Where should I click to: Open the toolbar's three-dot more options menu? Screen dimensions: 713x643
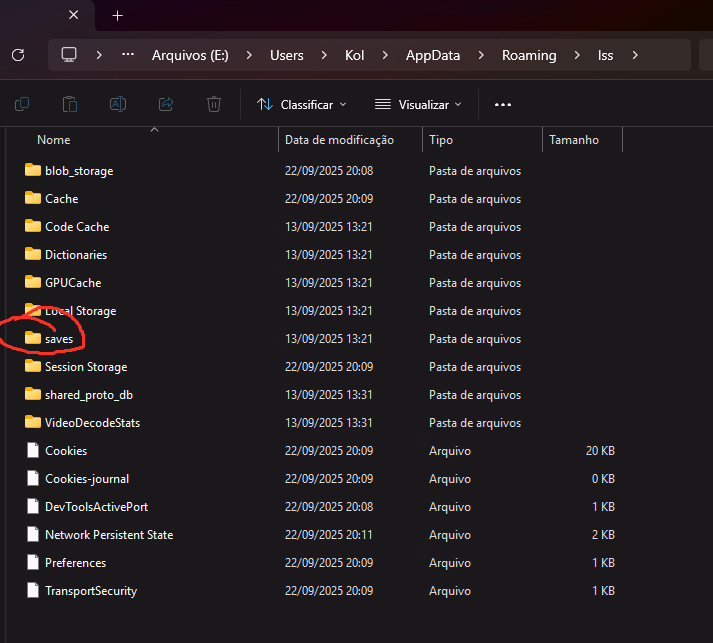[503, 104]
